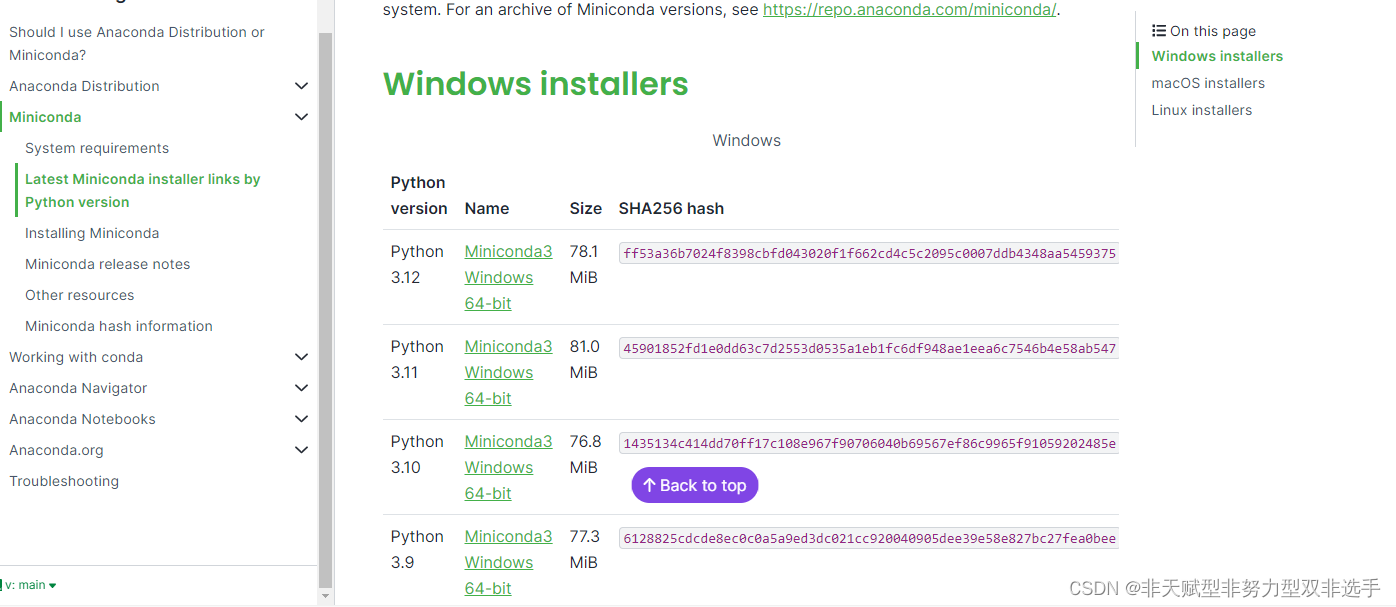Jump to macOS installers in page contents

[1208, 83]
